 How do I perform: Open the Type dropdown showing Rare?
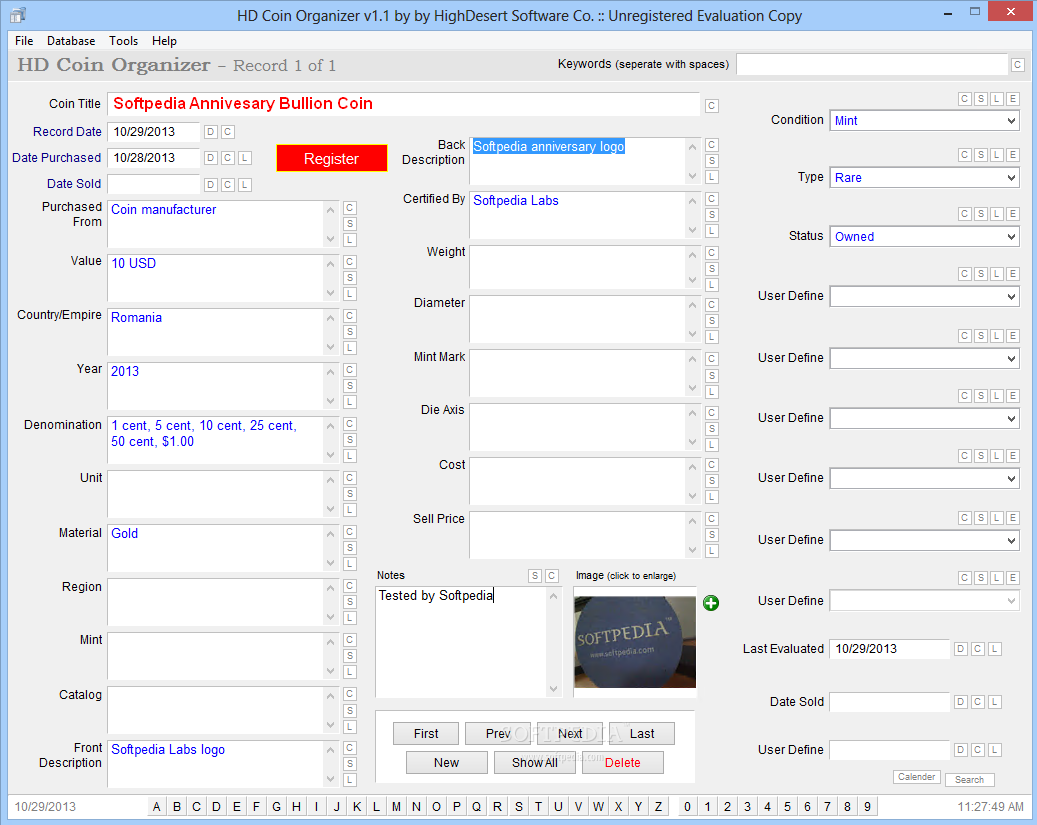(924, 178)
